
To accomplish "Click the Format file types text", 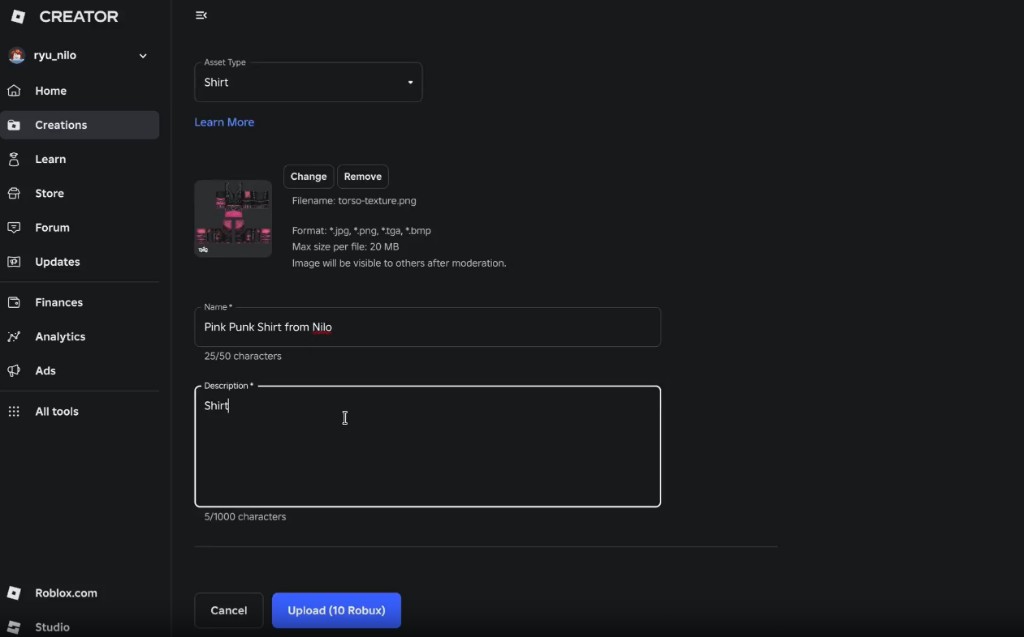I will click(x=361, y=231).
